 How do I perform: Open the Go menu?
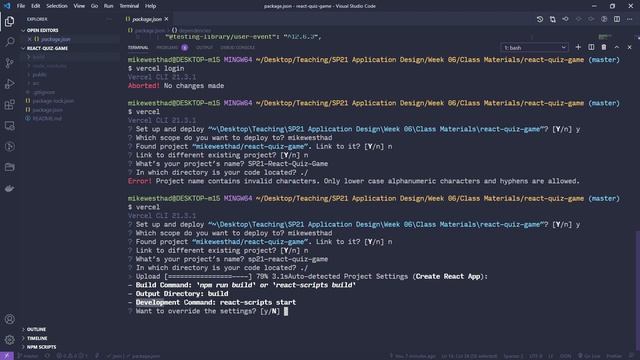94,6
